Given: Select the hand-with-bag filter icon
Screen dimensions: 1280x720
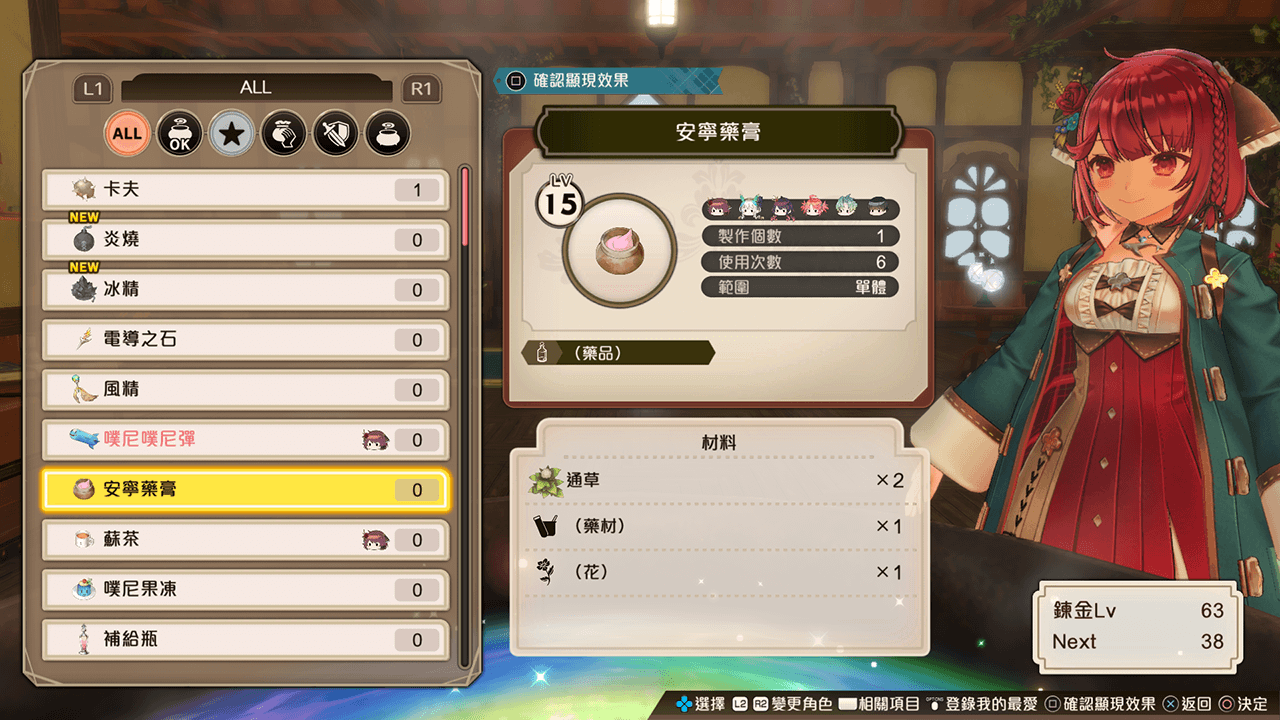Looking at the screenshot, I should tap(283, 133).
